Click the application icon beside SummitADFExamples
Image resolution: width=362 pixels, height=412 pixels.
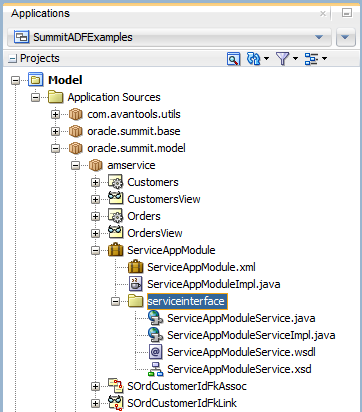[x=21, y=37]
